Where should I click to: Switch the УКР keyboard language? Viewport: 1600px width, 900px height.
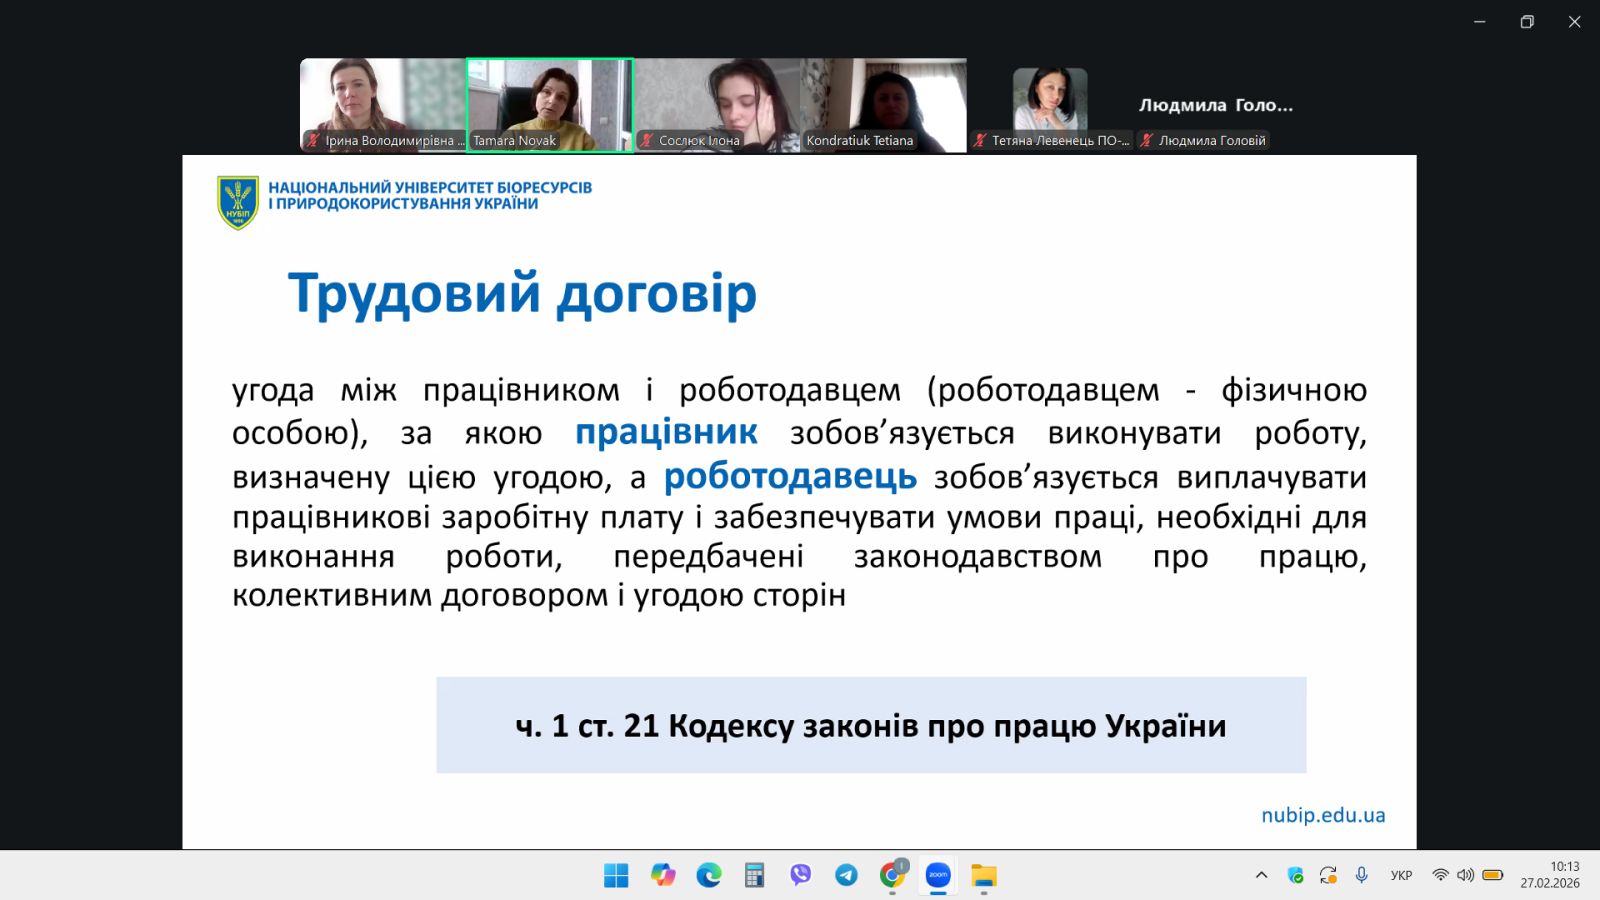point(1401,875)
